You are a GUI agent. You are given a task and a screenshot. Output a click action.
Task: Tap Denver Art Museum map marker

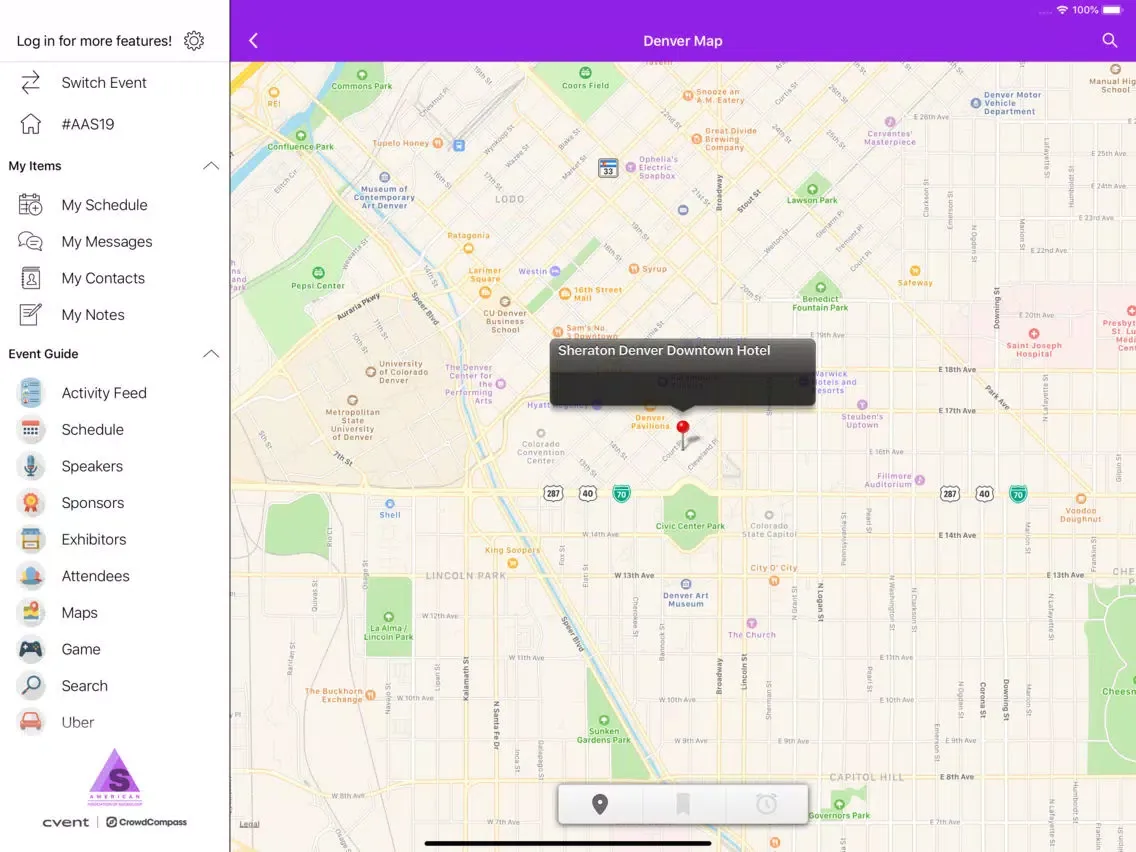(686, 584)
